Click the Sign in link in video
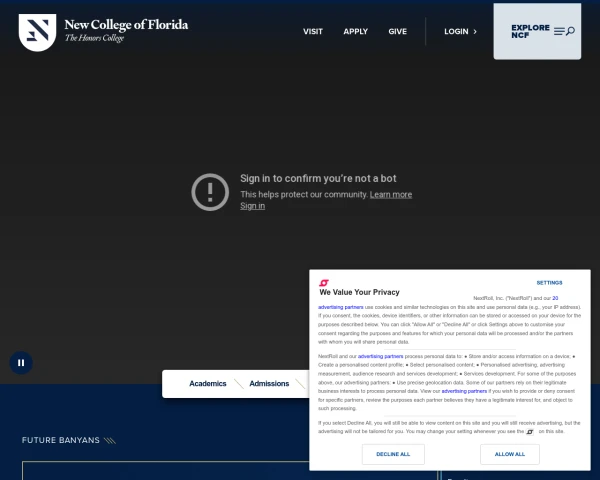Image resolution: width=600 pixels, height=480 pixels. 253,206
